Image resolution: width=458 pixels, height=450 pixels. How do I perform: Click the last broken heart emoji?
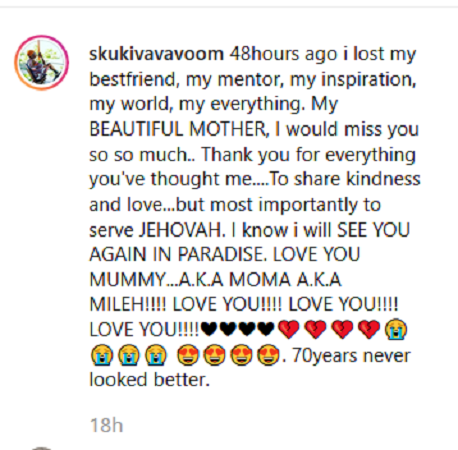click(x=369, y=329)
